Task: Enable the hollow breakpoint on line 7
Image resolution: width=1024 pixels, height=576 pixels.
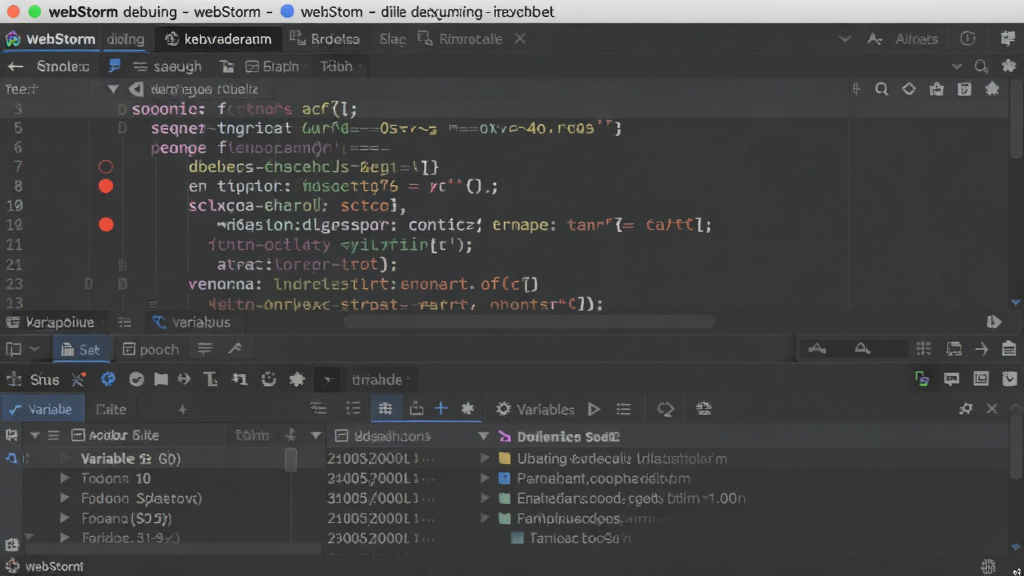Action: tap(106, 167)
